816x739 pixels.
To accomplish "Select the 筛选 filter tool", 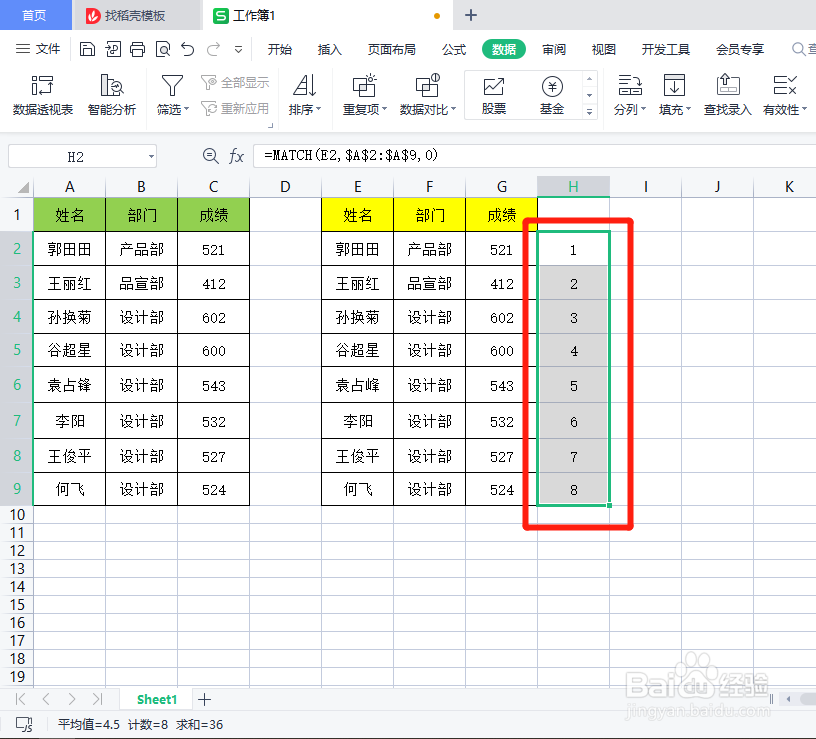I will point(171,95).
